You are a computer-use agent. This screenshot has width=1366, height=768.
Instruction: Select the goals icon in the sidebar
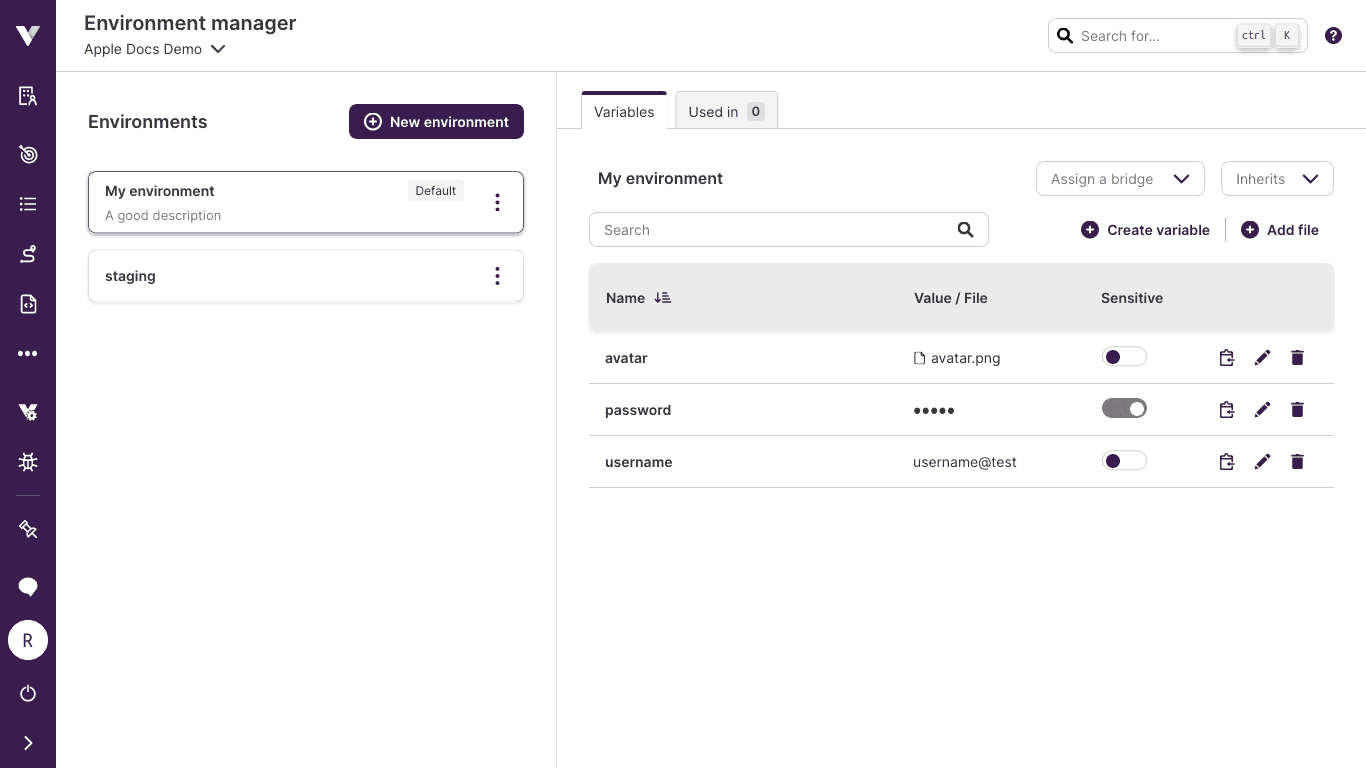pos(27,155)
